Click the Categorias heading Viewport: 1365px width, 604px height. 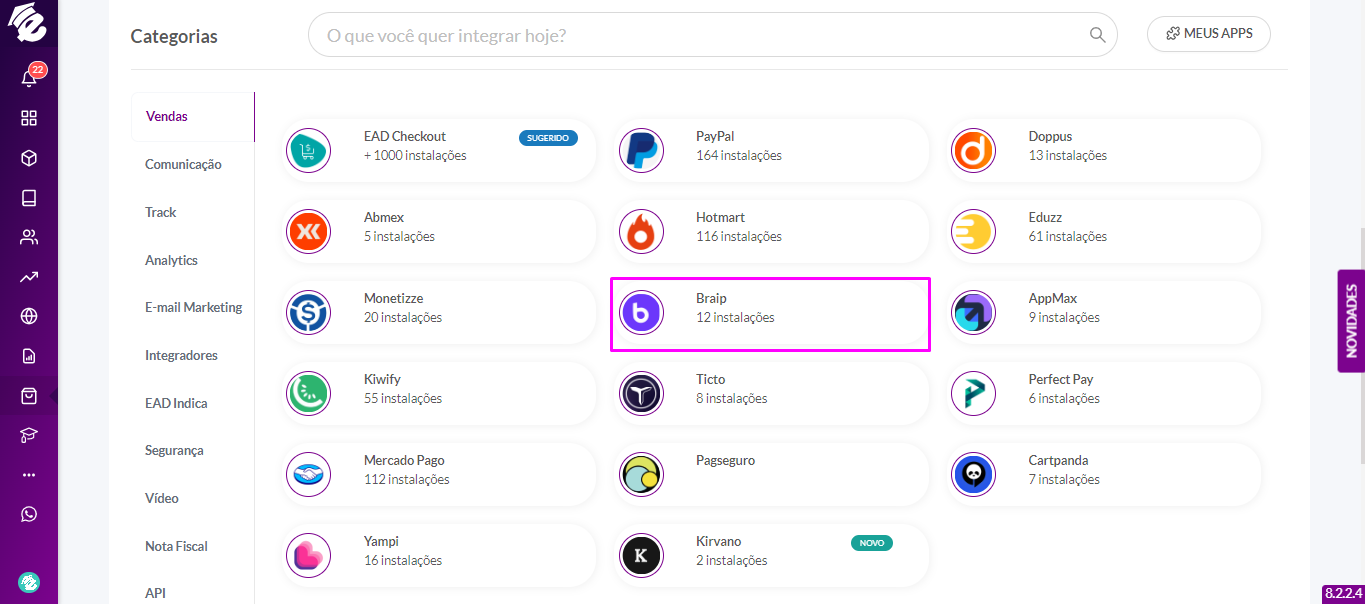(x=174, y=36)
